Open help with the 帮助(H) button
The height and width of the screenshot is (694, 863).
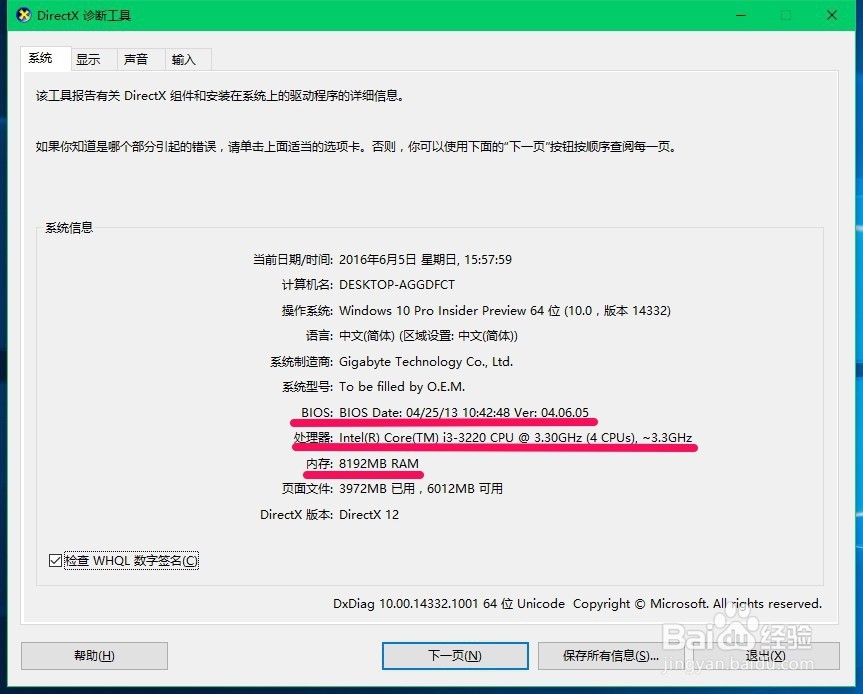pyautogui.click(x=94, y=655)
